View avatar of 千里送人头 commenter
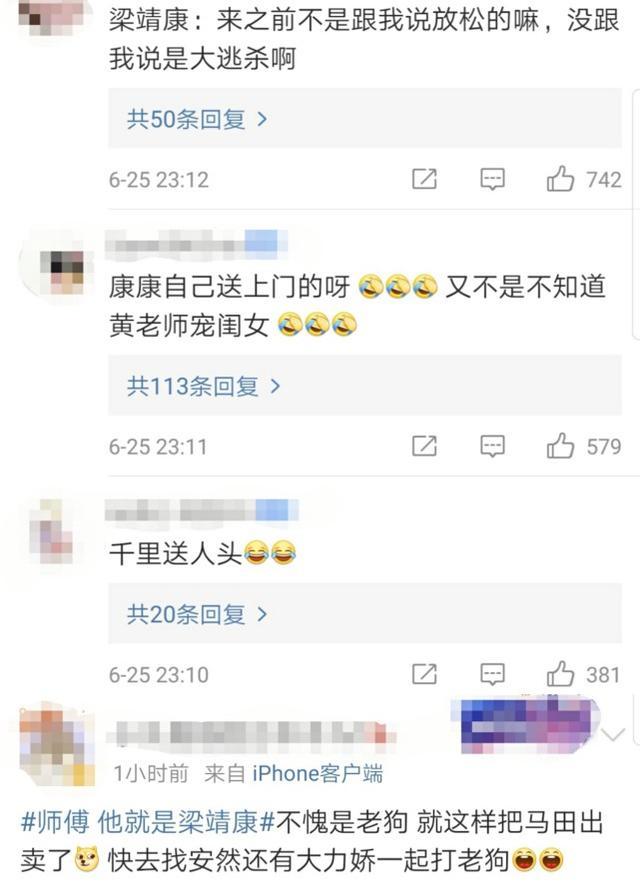The width and height of the screenshot is (640, 888). pos(52,532)
